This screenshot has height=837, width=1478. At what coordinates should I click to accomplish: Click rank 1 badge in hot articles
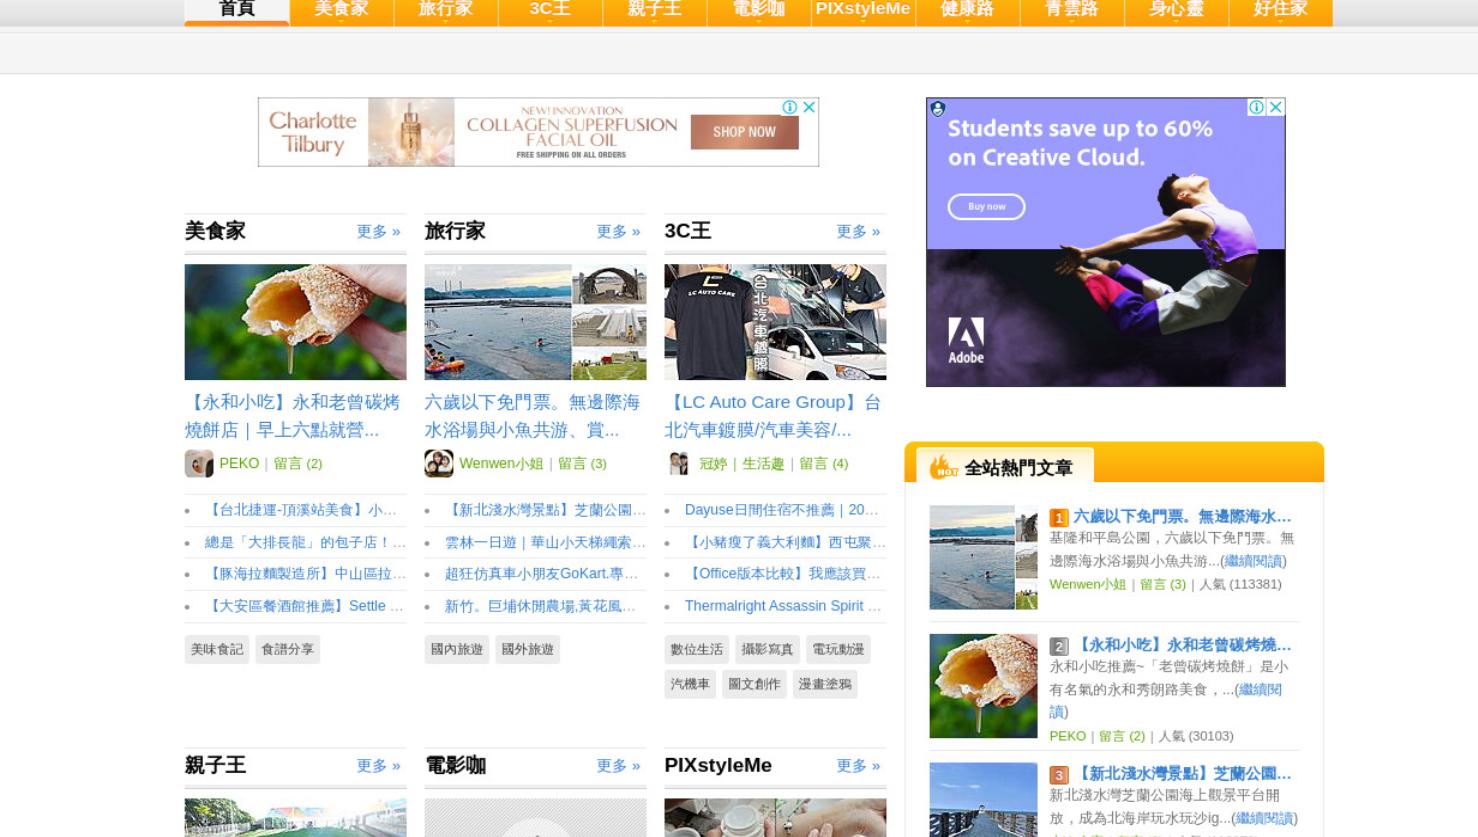pyautogui.click(x=1059, y=518)
